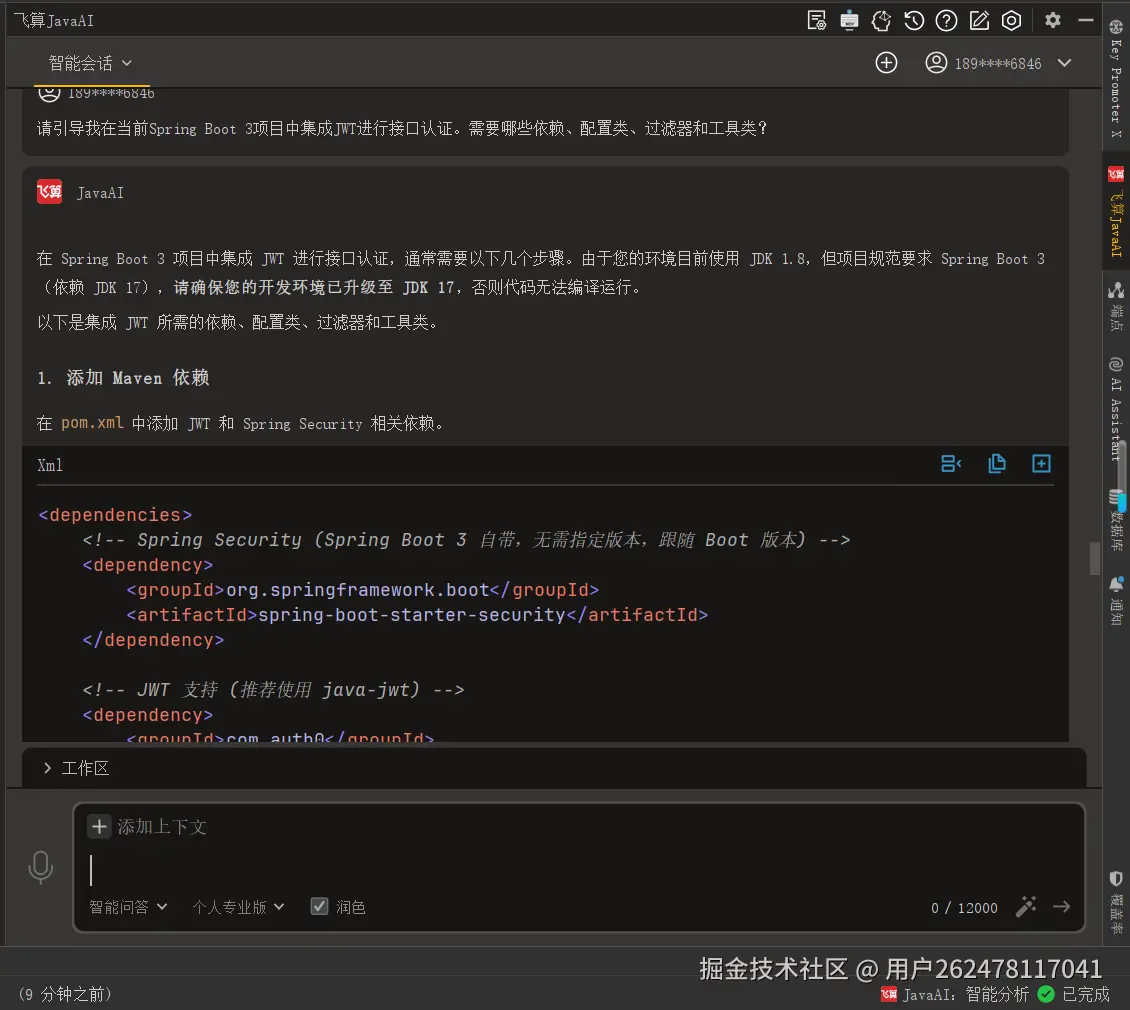
Task: Click the magic wand polish icon
Action: pos(1026,906)
